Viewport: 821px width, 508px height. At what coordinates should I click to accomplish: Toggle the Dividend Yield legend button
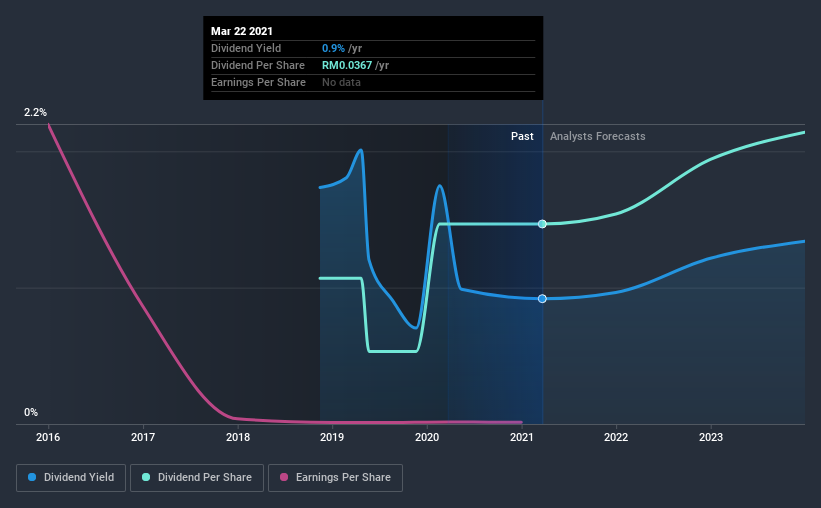[x=71, y=478]
